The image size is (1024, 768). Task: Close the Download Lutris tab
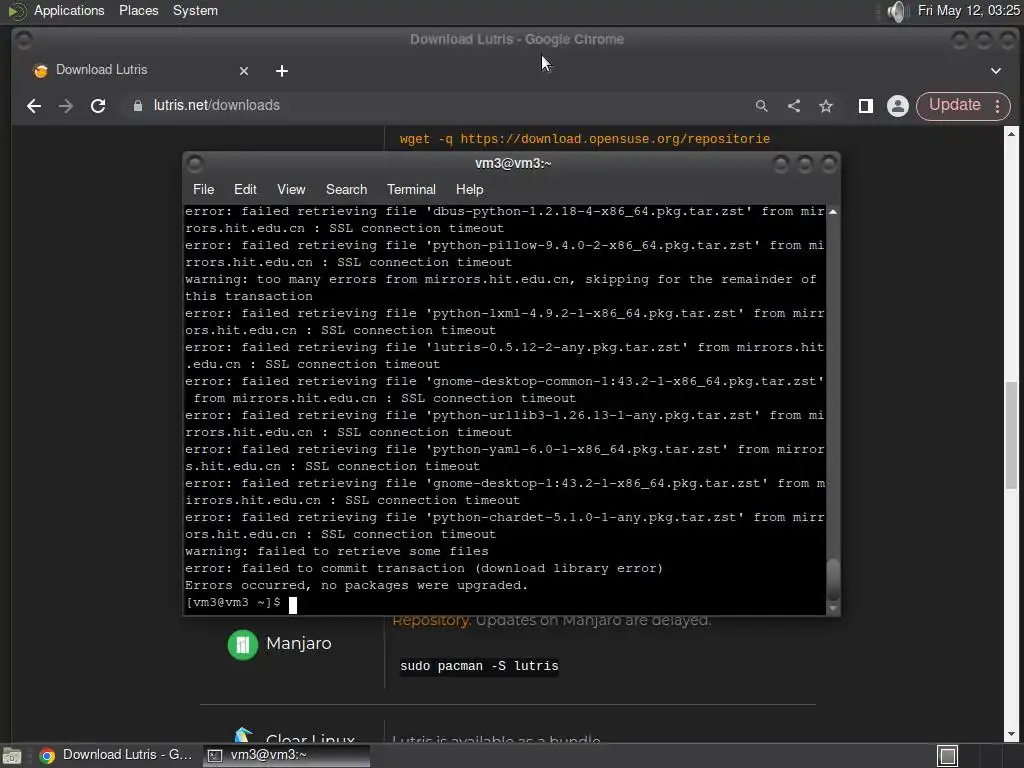click(x=244, y=71)
